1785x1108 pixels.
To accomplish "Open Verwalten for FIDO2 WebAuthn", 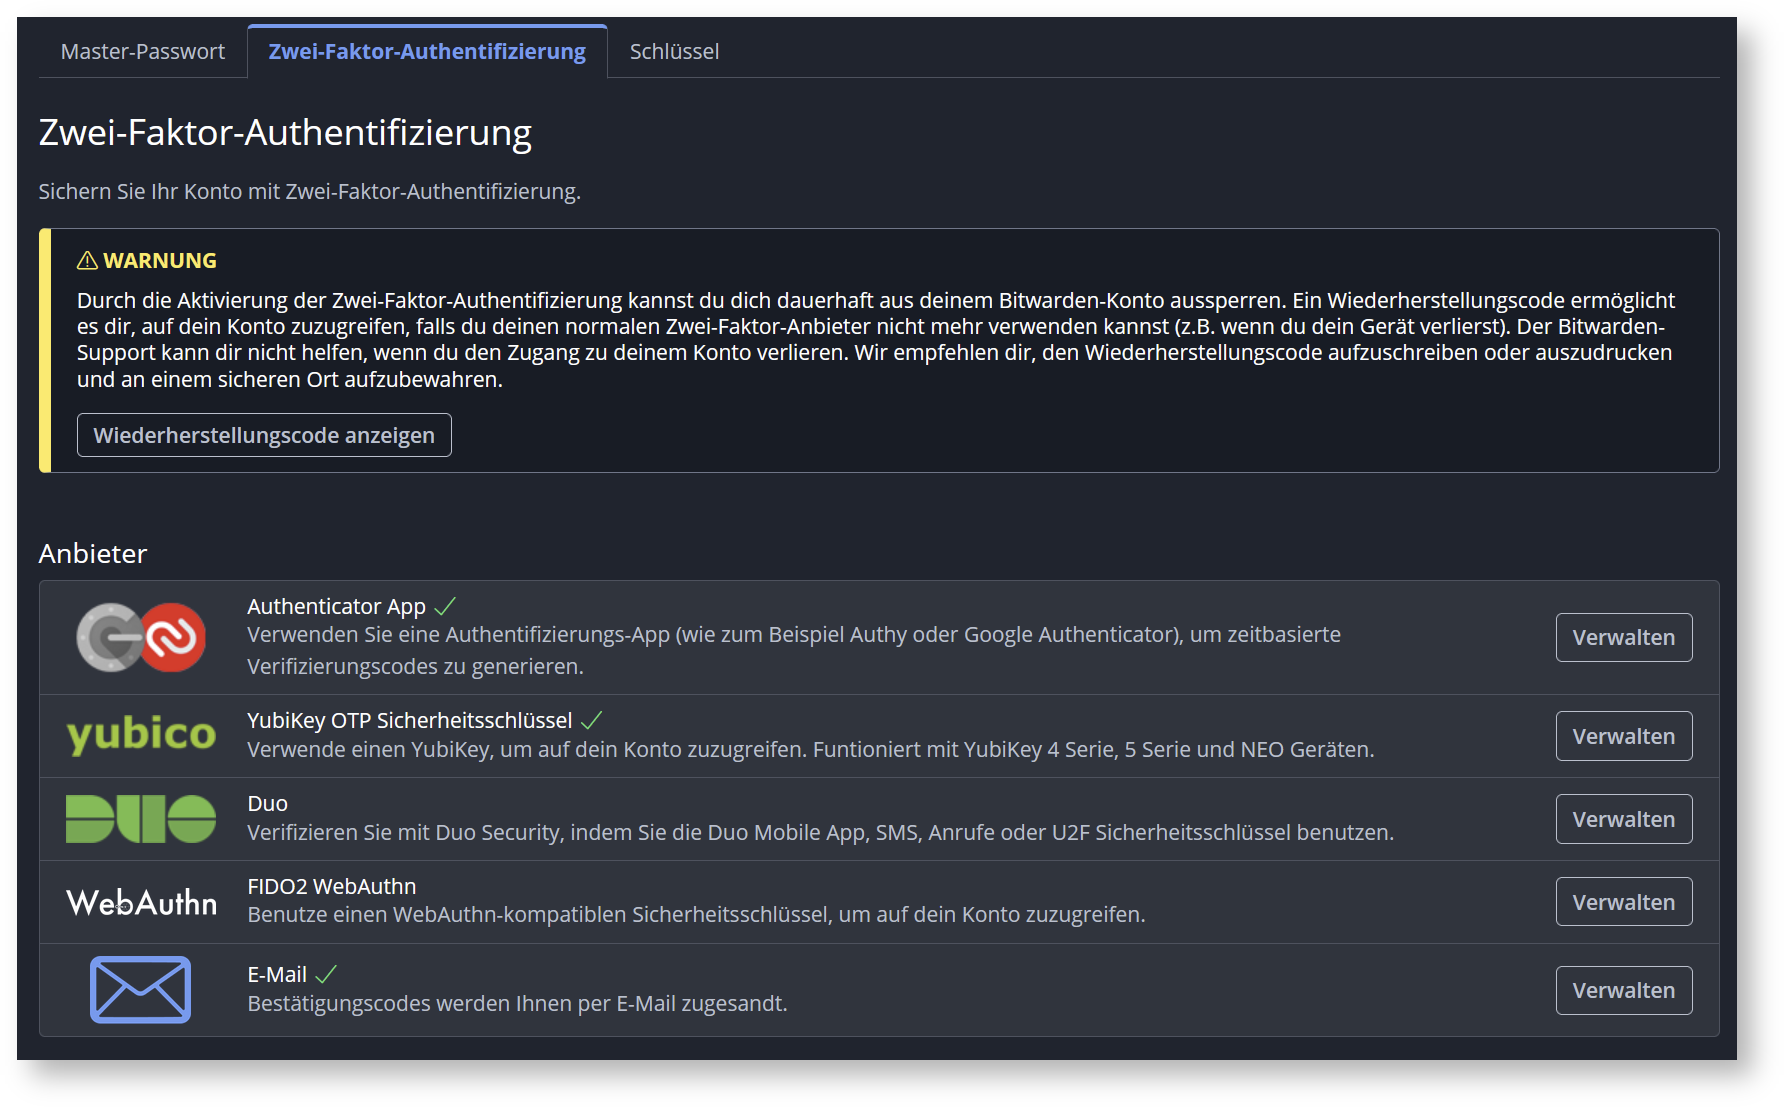I will click(1623, 902).
